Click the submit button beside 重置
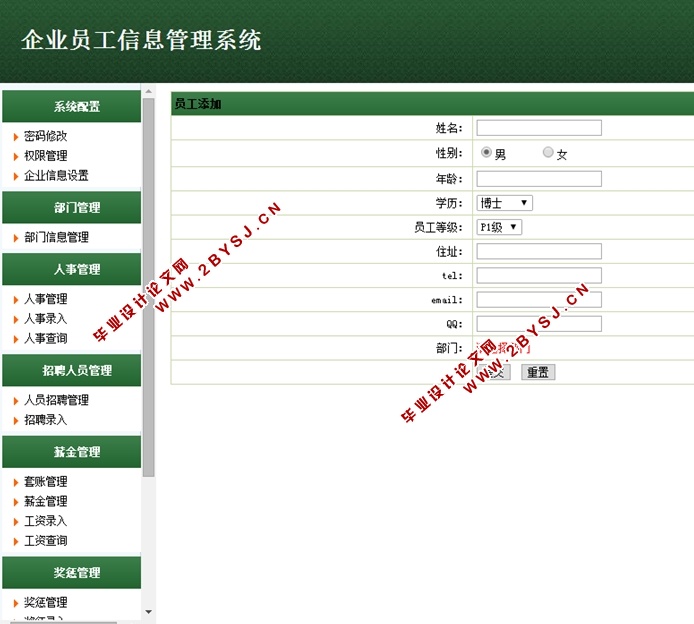This screenshot has height=624, width=694. [494, 372]
